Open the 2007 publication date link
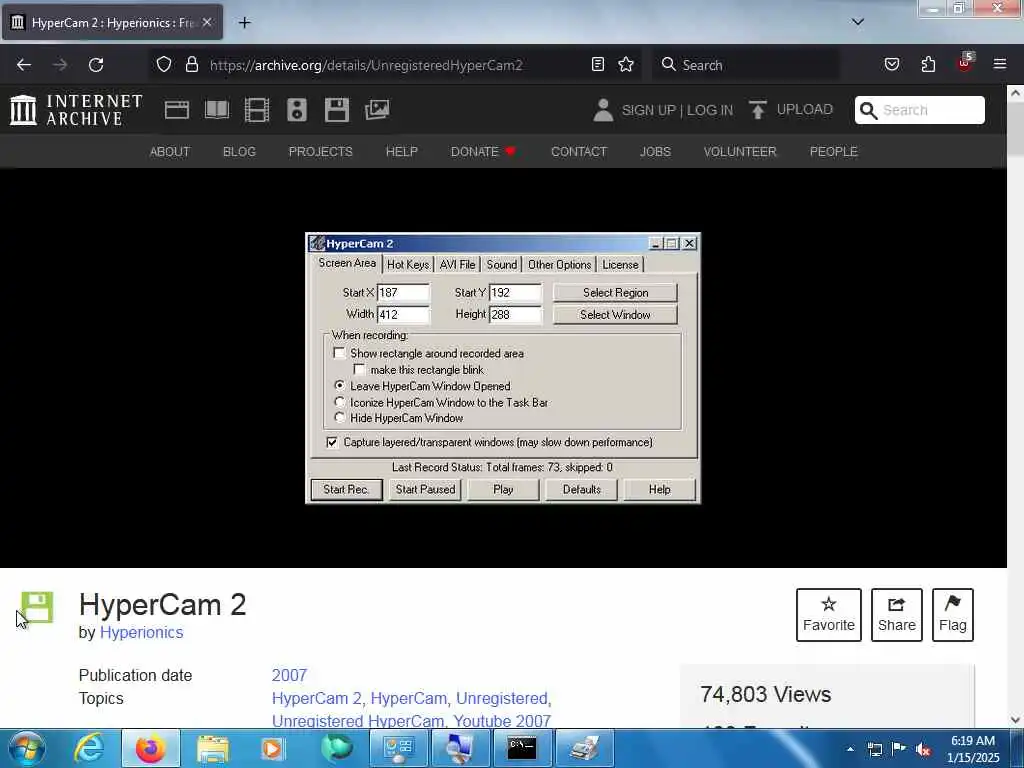The width and height of the screenshot is (1024, 768). click(289, 675)
